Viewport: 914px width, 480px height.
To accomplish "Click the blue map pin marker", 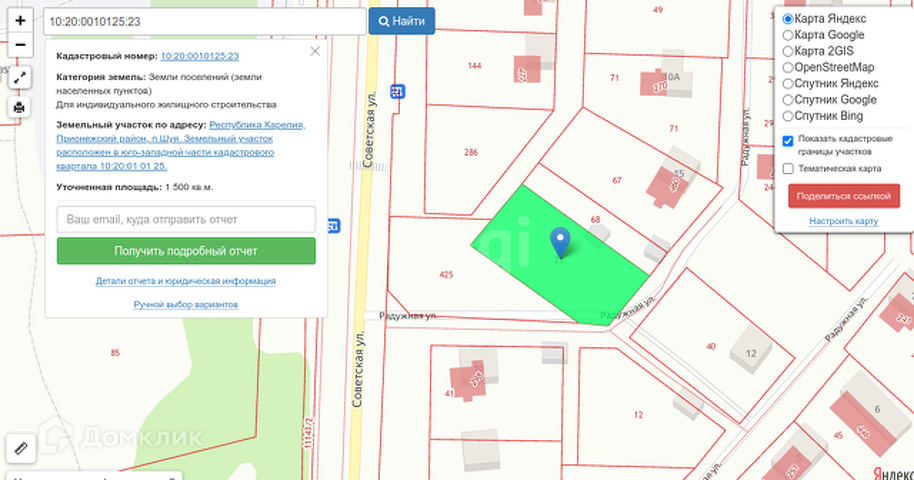I will [x=560, y=243].
